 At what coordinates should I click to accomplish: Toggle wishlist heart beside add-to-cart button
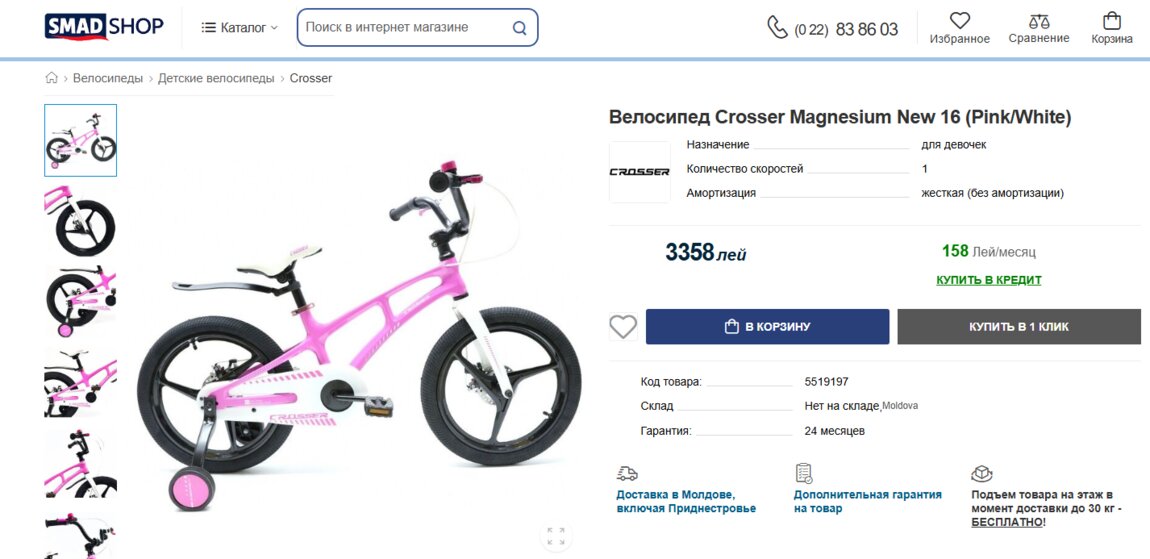pyautogui.click(x=623, y=327)
